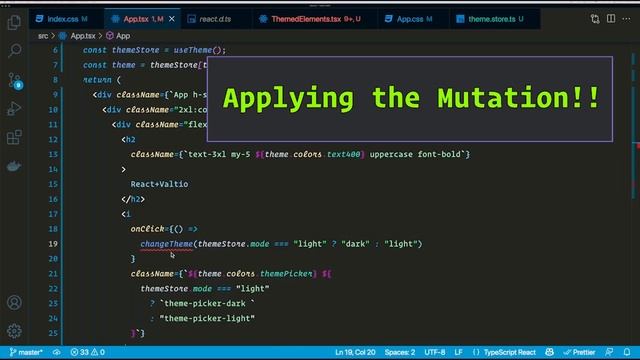Open notifications bell icon
The width and height of the screenshot is (640, 360).
[627, 352]
